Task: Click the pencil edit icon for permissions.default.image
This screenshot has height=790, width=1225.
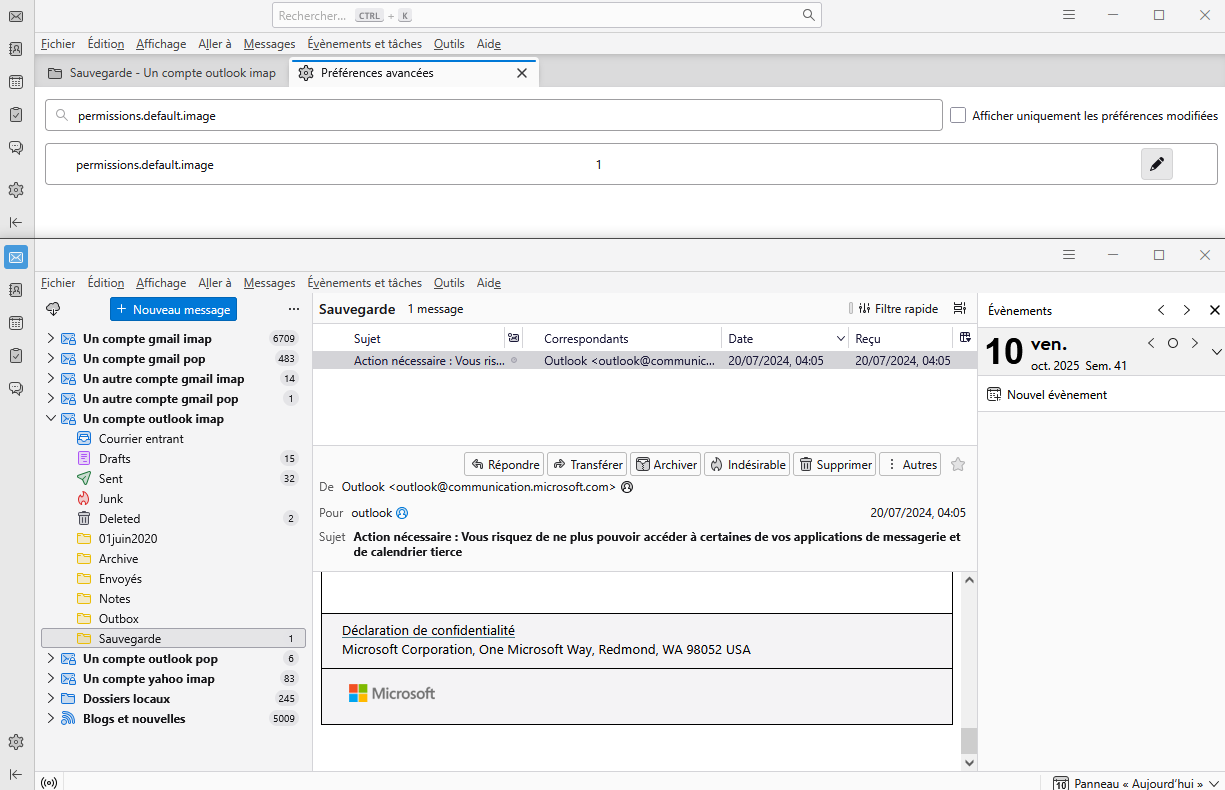Action: tap(1156, 165)
